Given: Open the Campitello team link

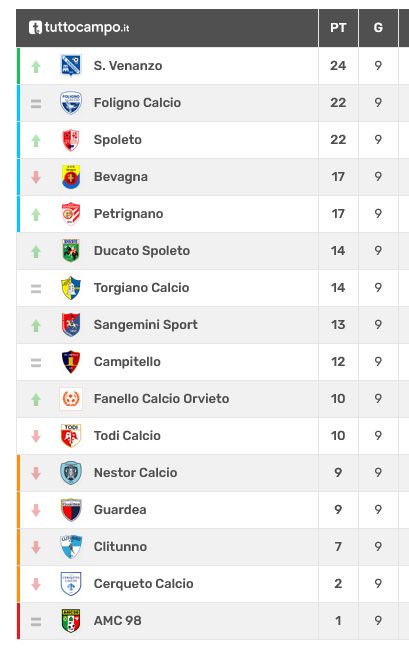Looking at the screenshot, I should coord(127,362).
